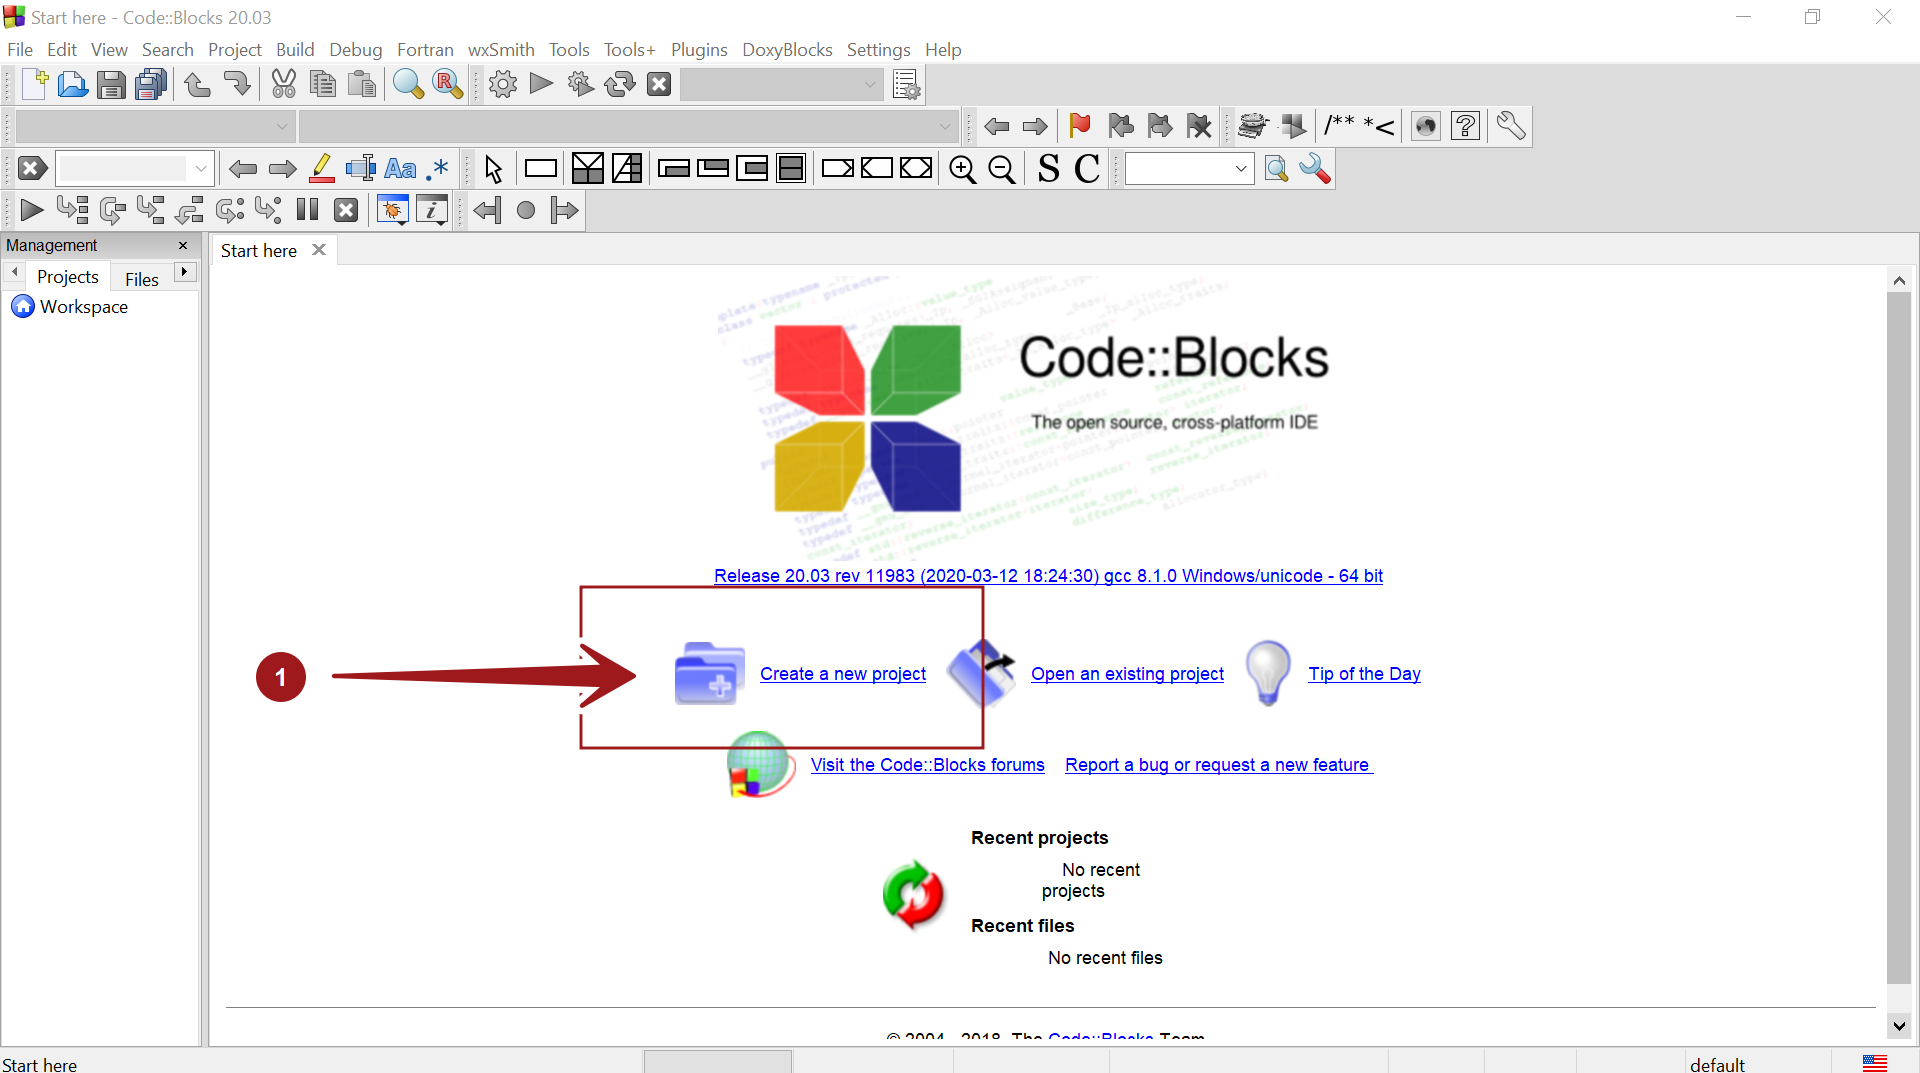
Task: Click the Clear bookmarks icon
Action: (x=1199, y=126)
